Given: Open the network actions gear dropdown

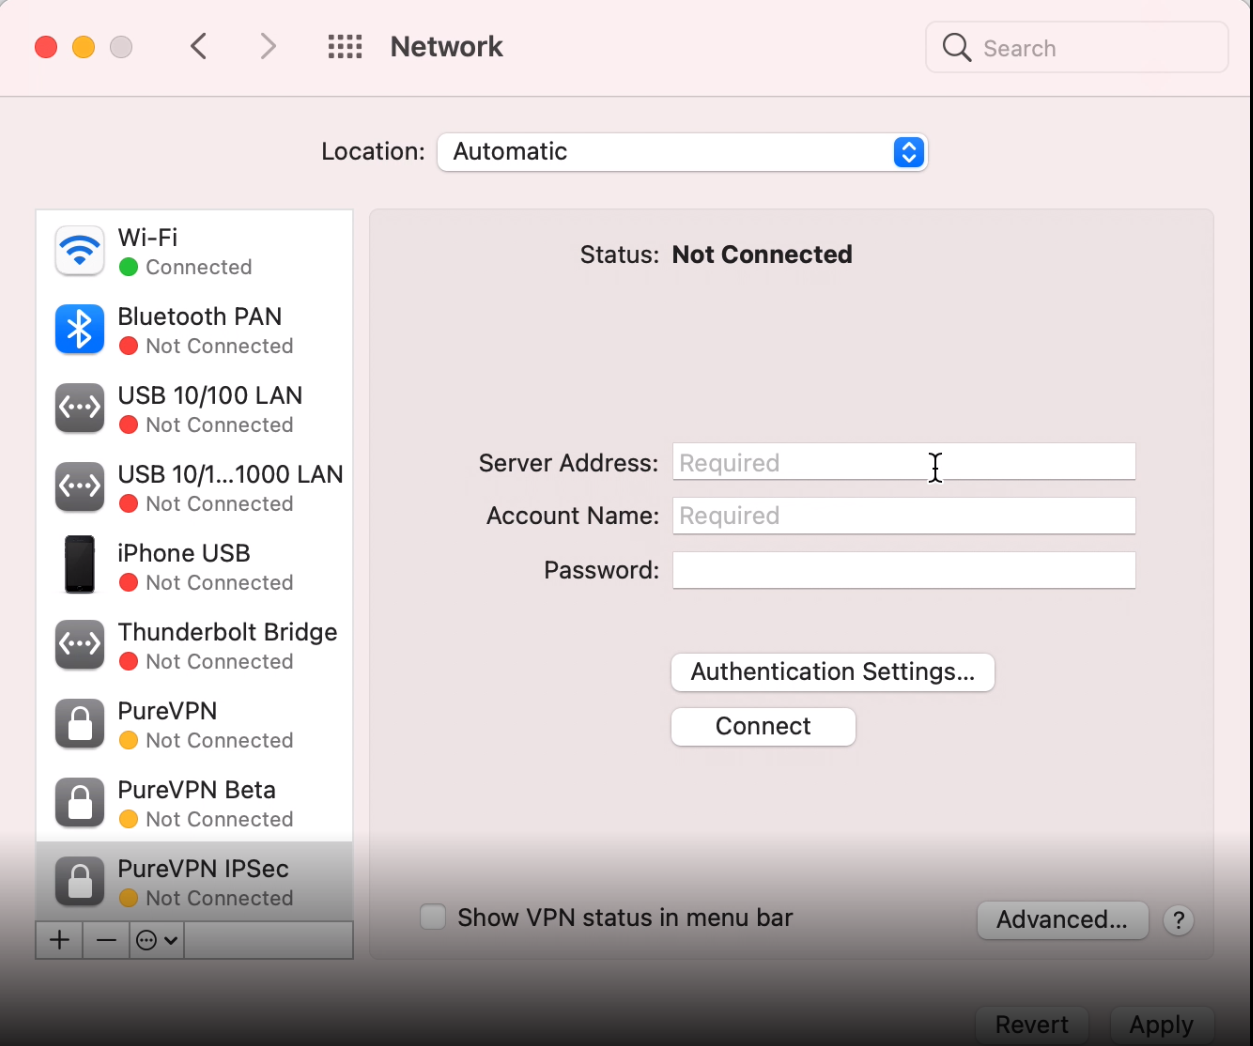Looking at the screenshot, I should point(155,939).
